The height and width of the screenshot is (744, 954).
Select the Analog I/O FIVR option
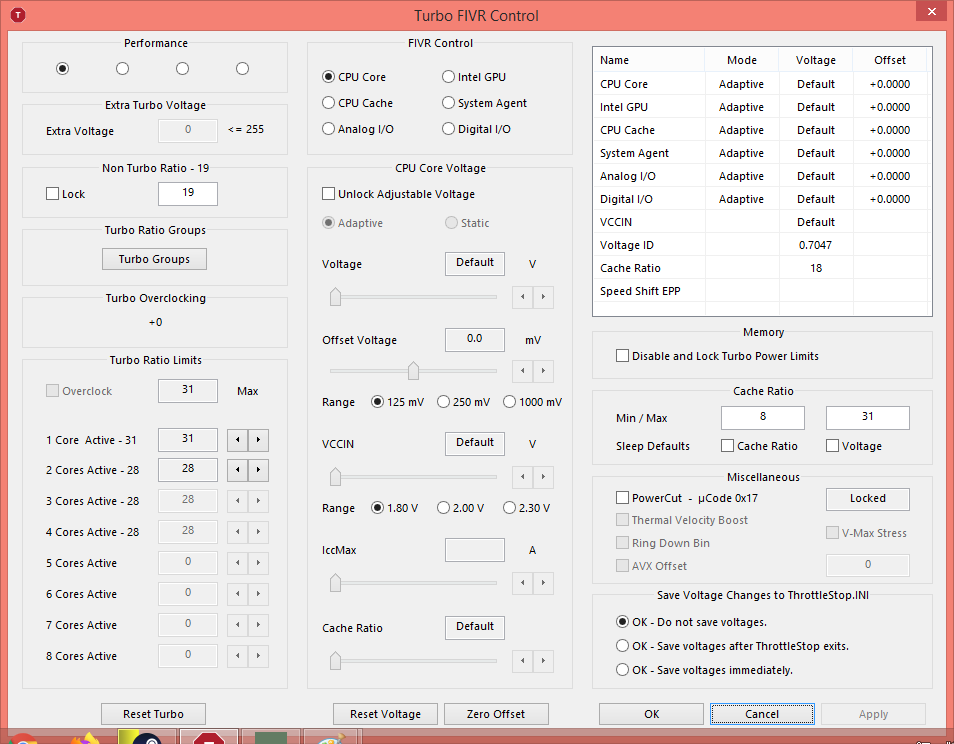pos(358,128)
